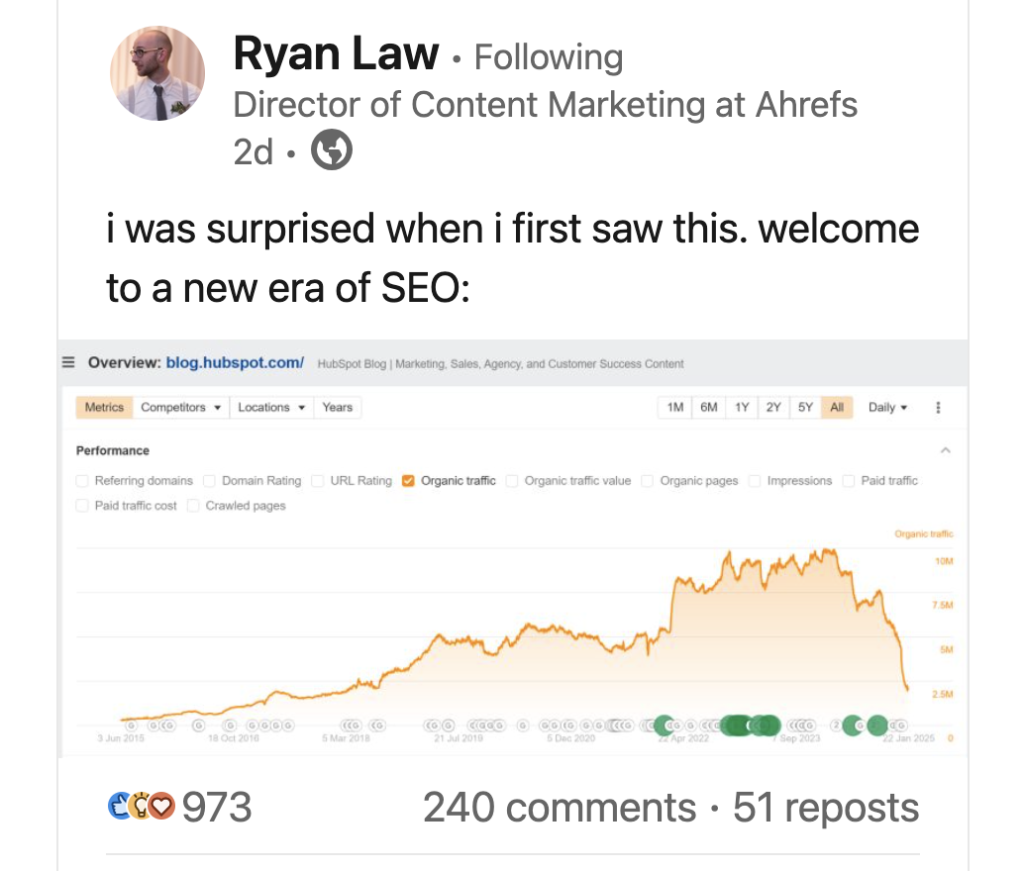
Task: Select the 1Y time range
Action: click(x=741, y=408)
